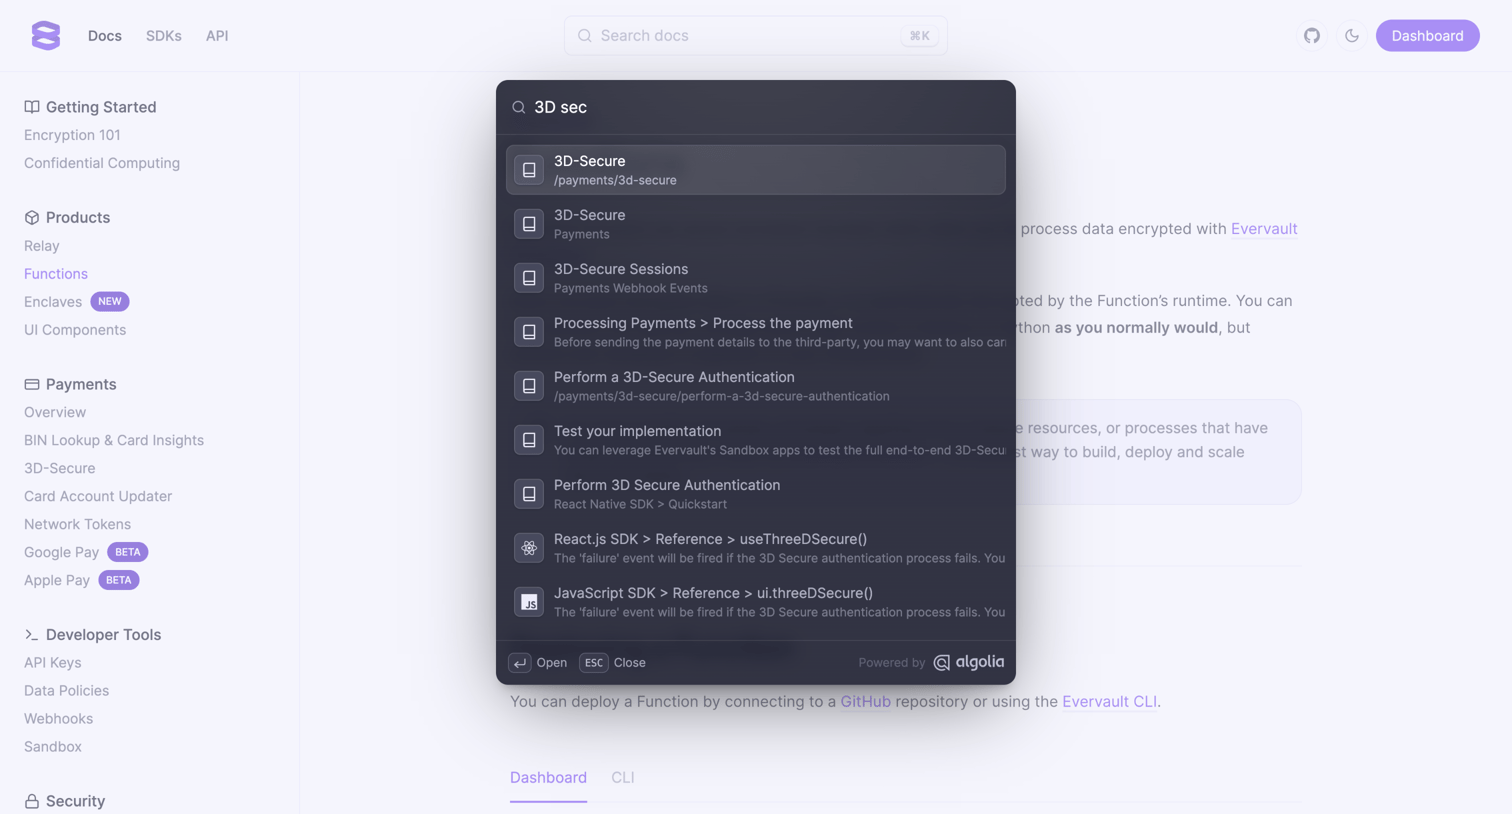
Task: Open Payments Overview in sidebar
Action: click(x=55, y=412)
